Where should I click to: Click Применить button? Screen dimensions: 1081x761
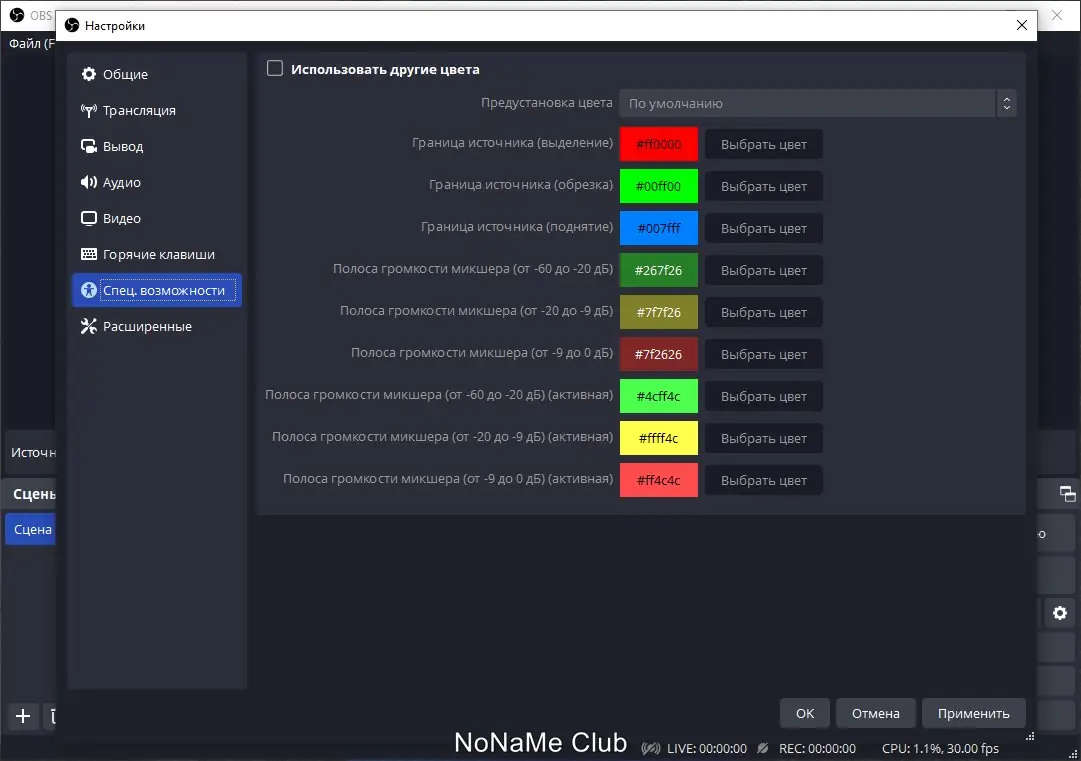point(973,713)
